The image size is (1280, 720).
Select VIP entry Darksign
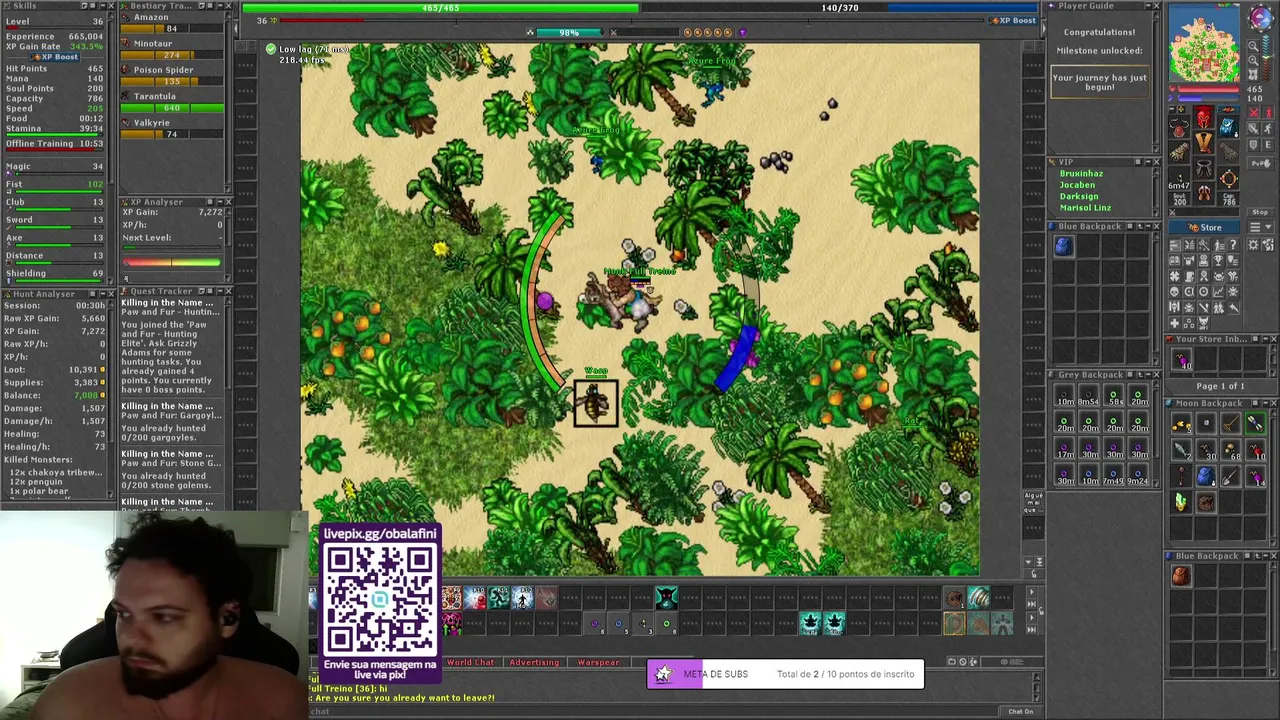pos(1079,196)
